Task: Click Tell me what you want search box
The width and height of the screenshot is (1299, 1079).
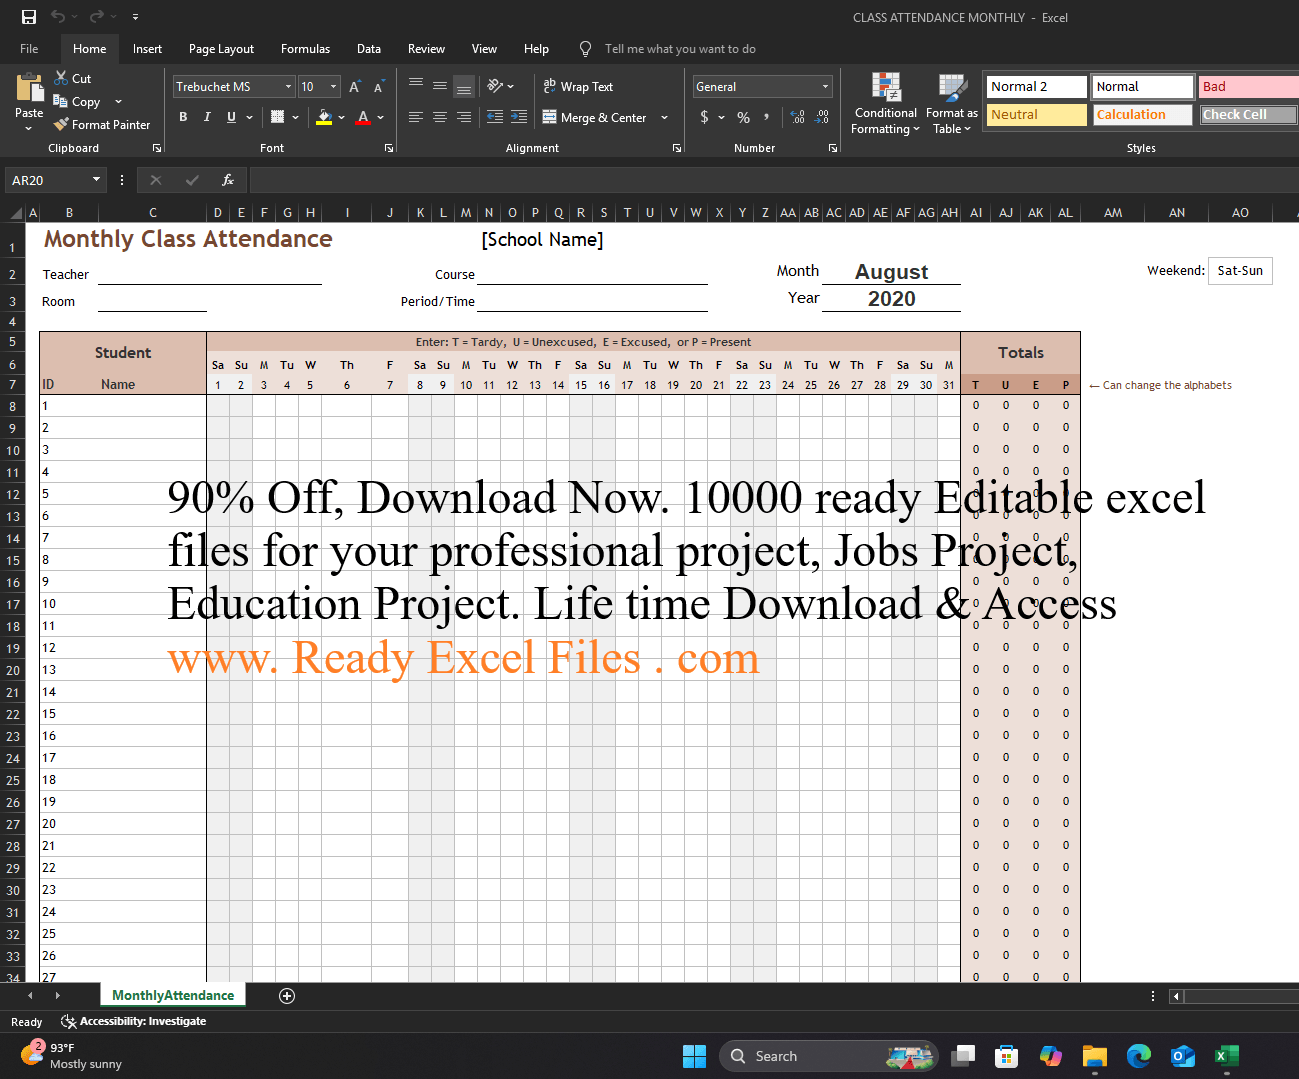Action: (x=680, y=48)
